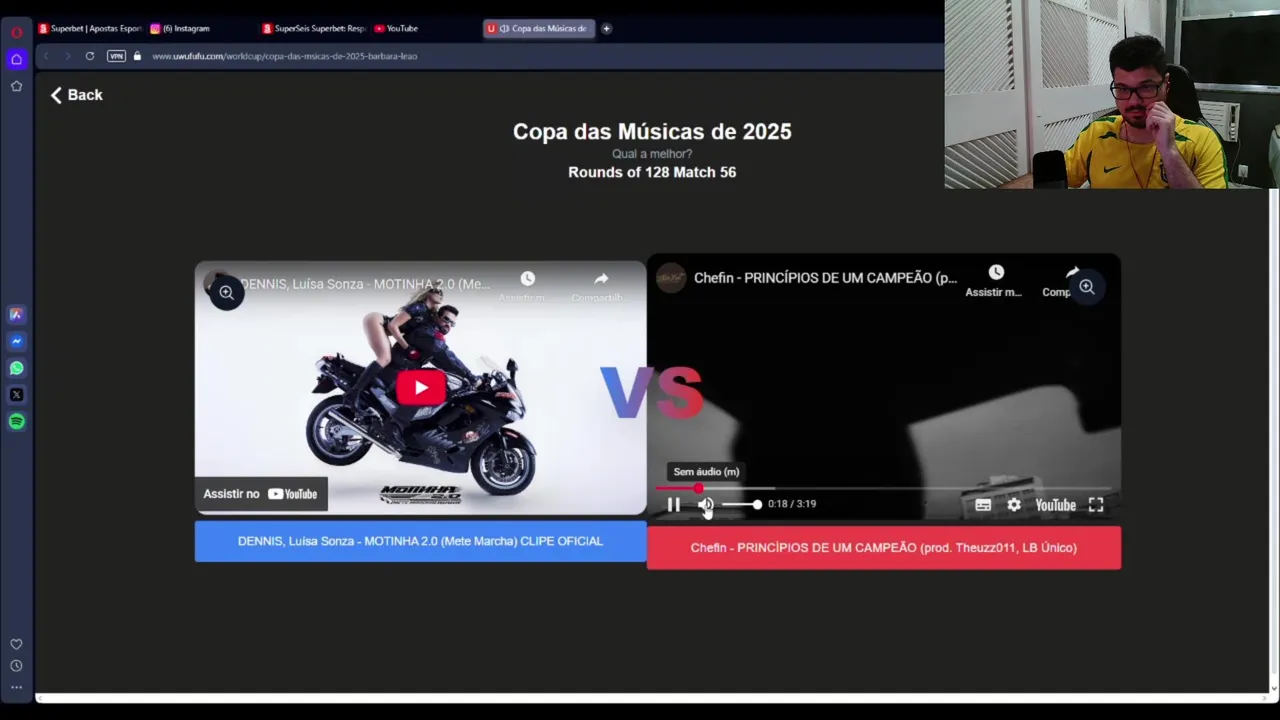Open the Opera sidebar home icon
Image resolution: width=1280 pixels, height=720 pixels.
click(x=16, y=59)
